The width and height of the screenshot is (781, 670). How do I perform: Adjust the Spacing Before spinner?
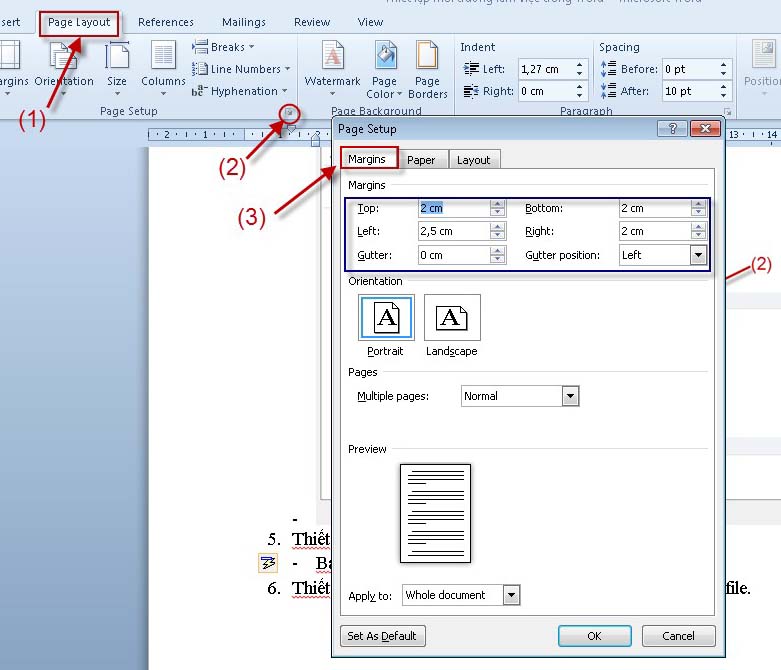[723, 69]
